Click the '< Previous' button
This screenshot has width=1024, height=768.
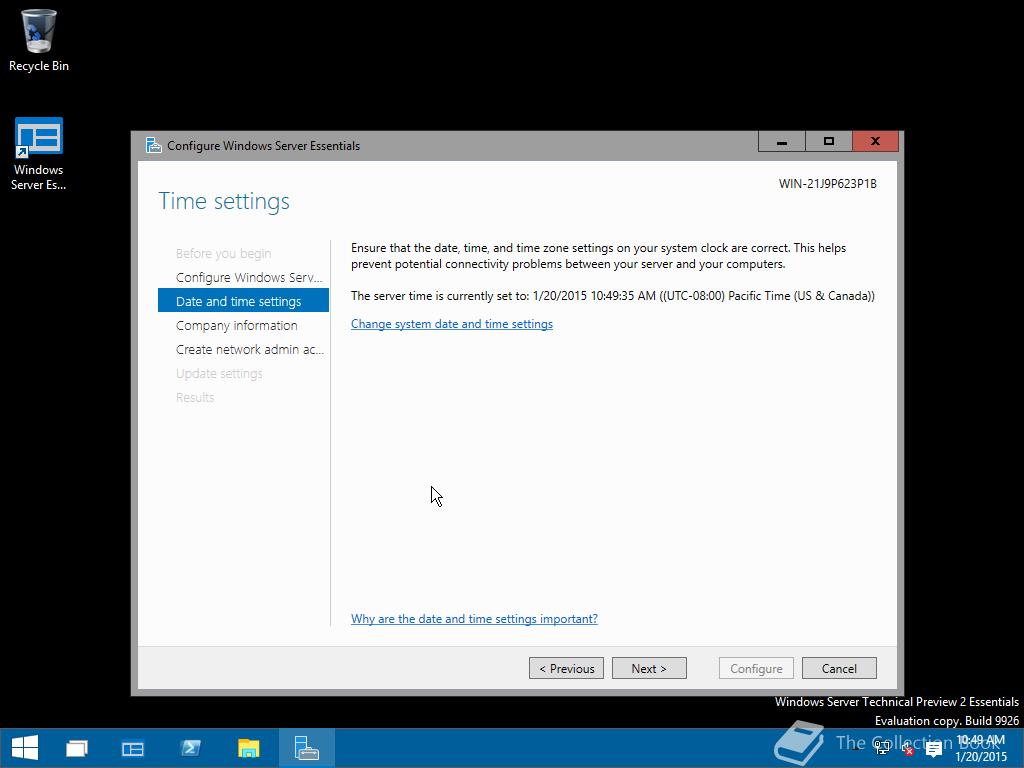[x=566, y=668]
